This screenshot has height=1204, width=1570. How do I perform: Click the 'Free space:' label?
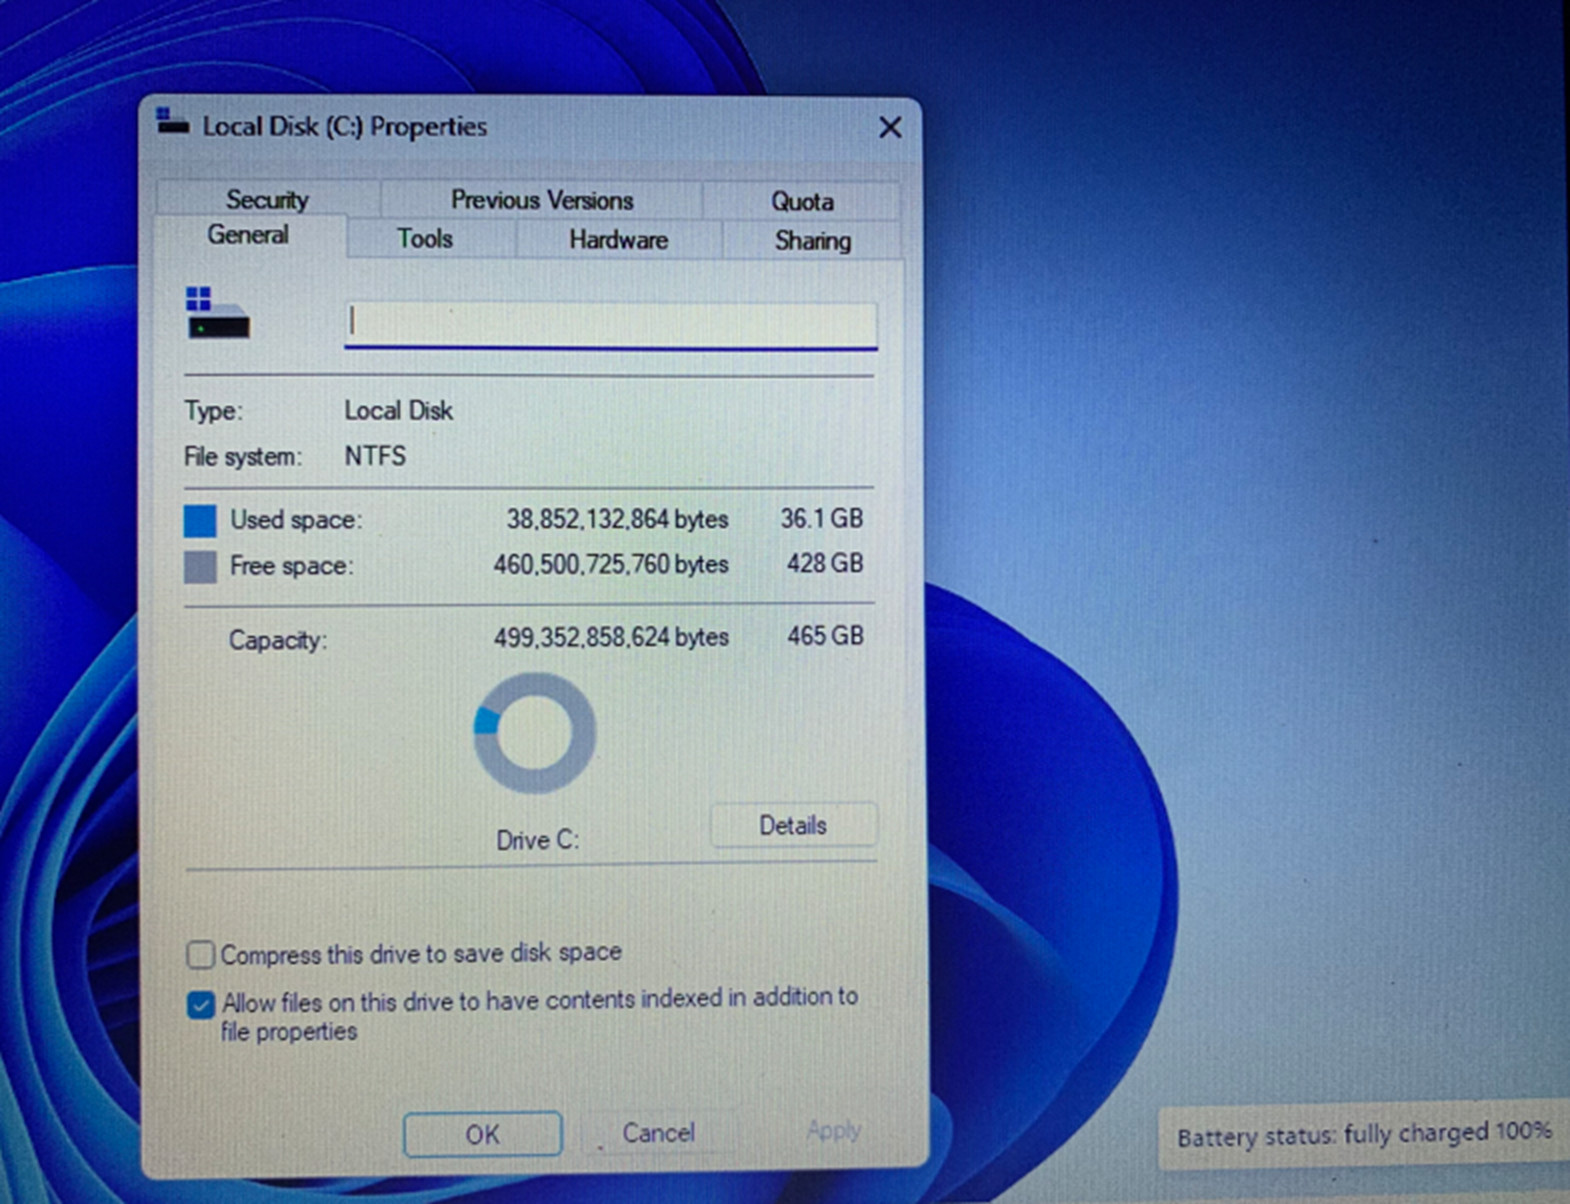pos(292,566)
